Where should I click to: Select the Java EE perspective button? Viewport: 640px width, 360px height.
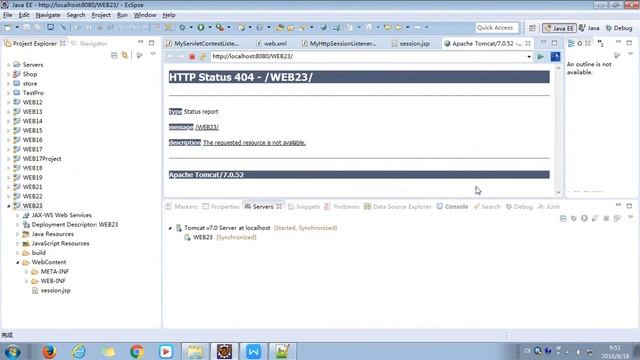(559, 28)
